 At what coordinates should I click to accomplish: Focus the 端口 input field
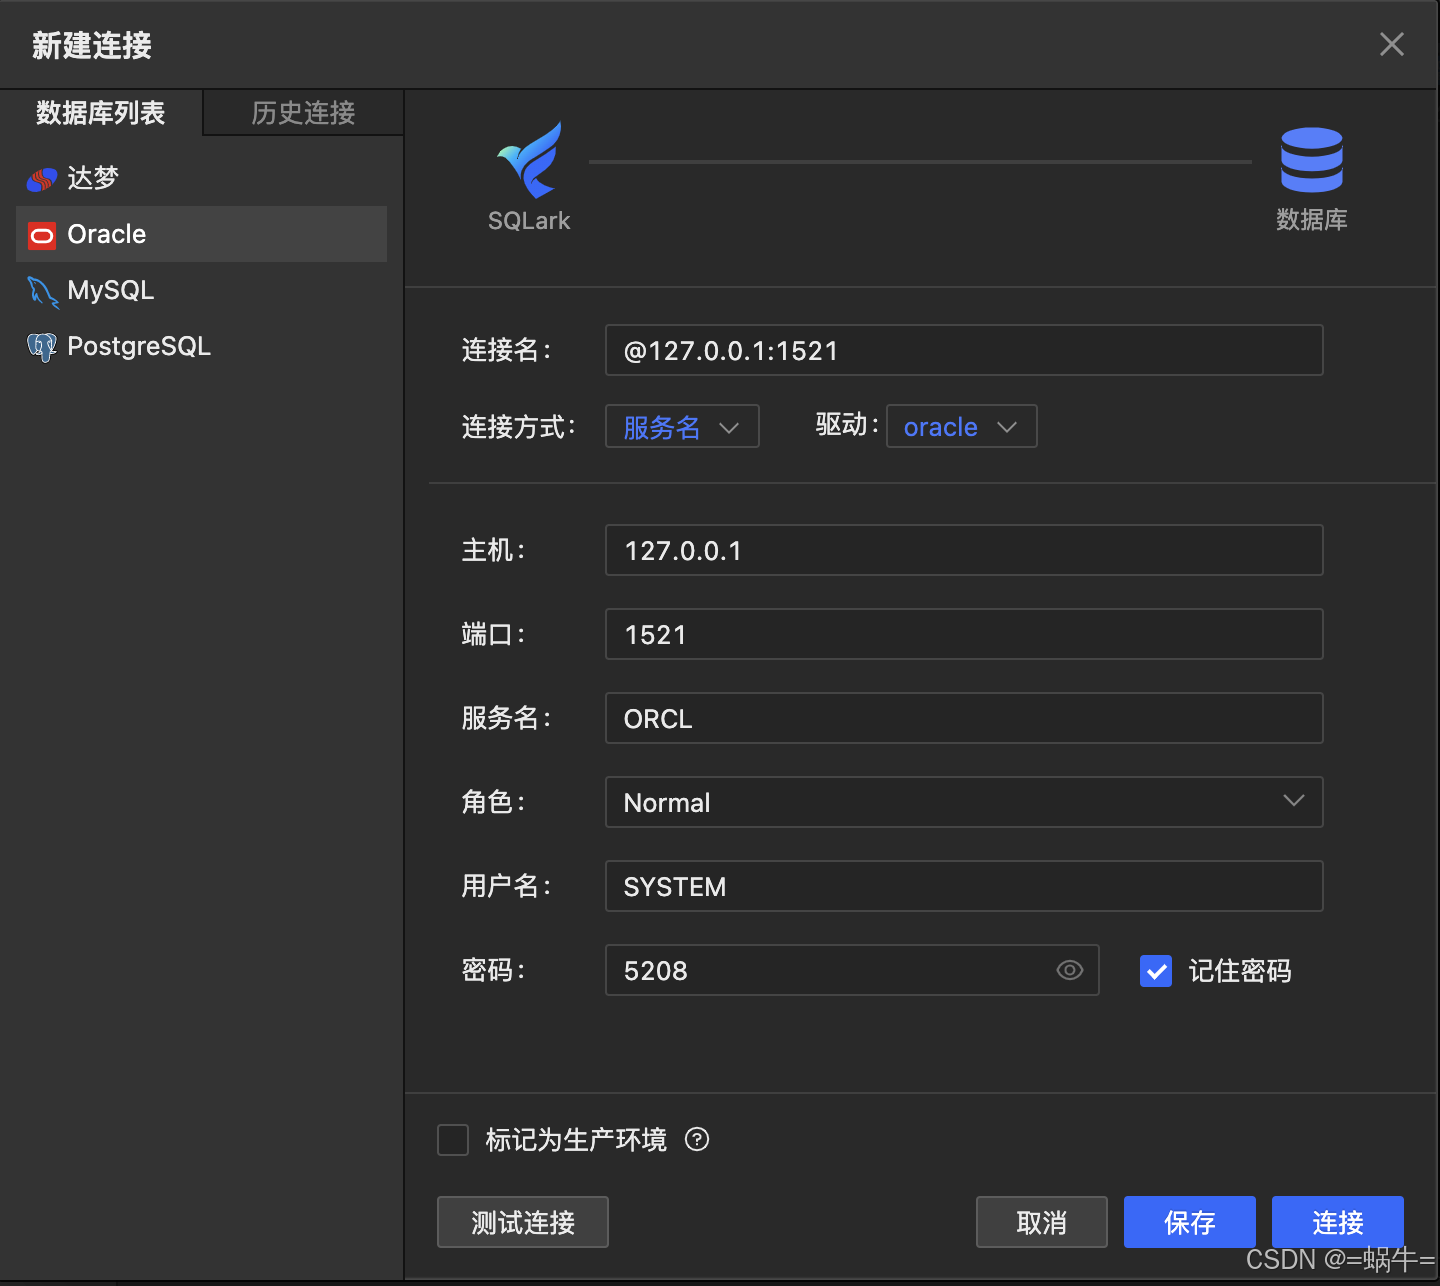click(x=964, y=634)
